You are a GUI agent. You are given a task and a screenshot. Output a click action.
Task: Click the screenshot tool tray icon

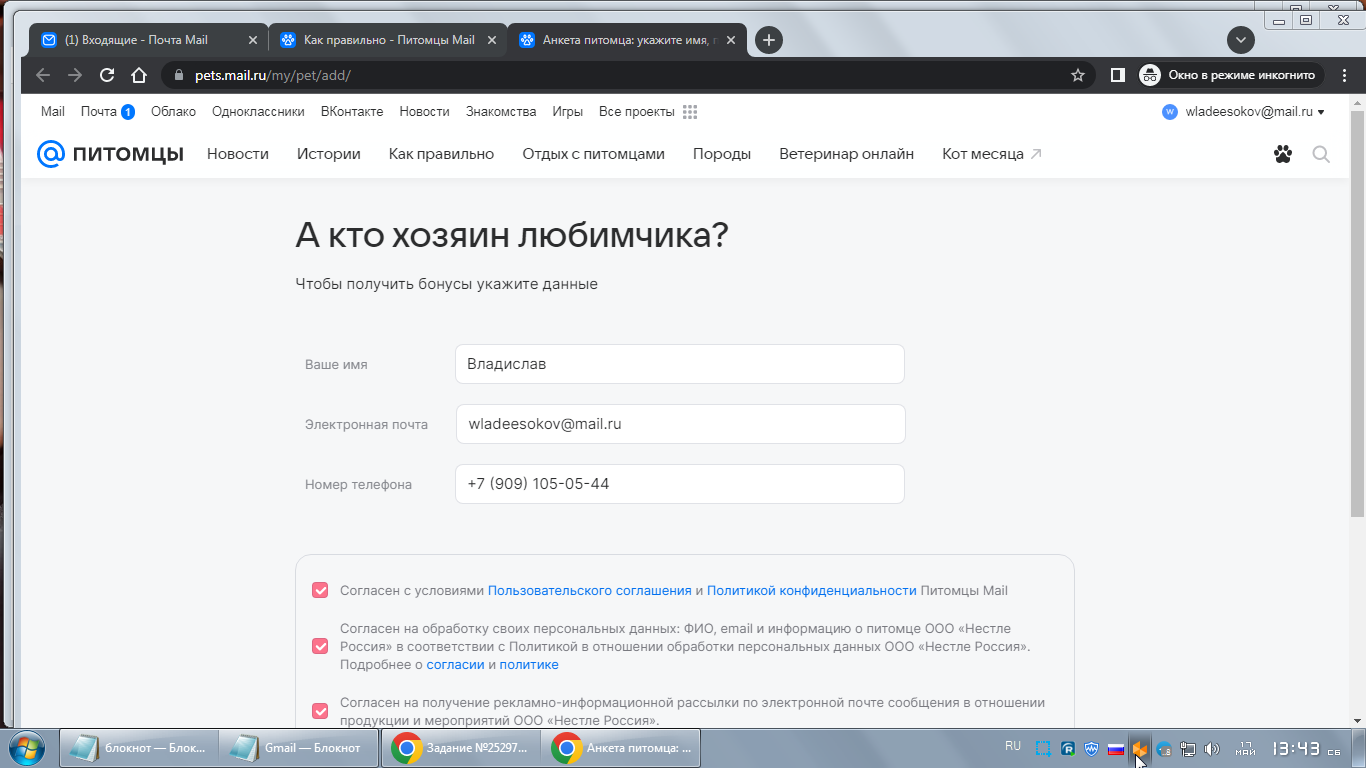point(1043,748)
